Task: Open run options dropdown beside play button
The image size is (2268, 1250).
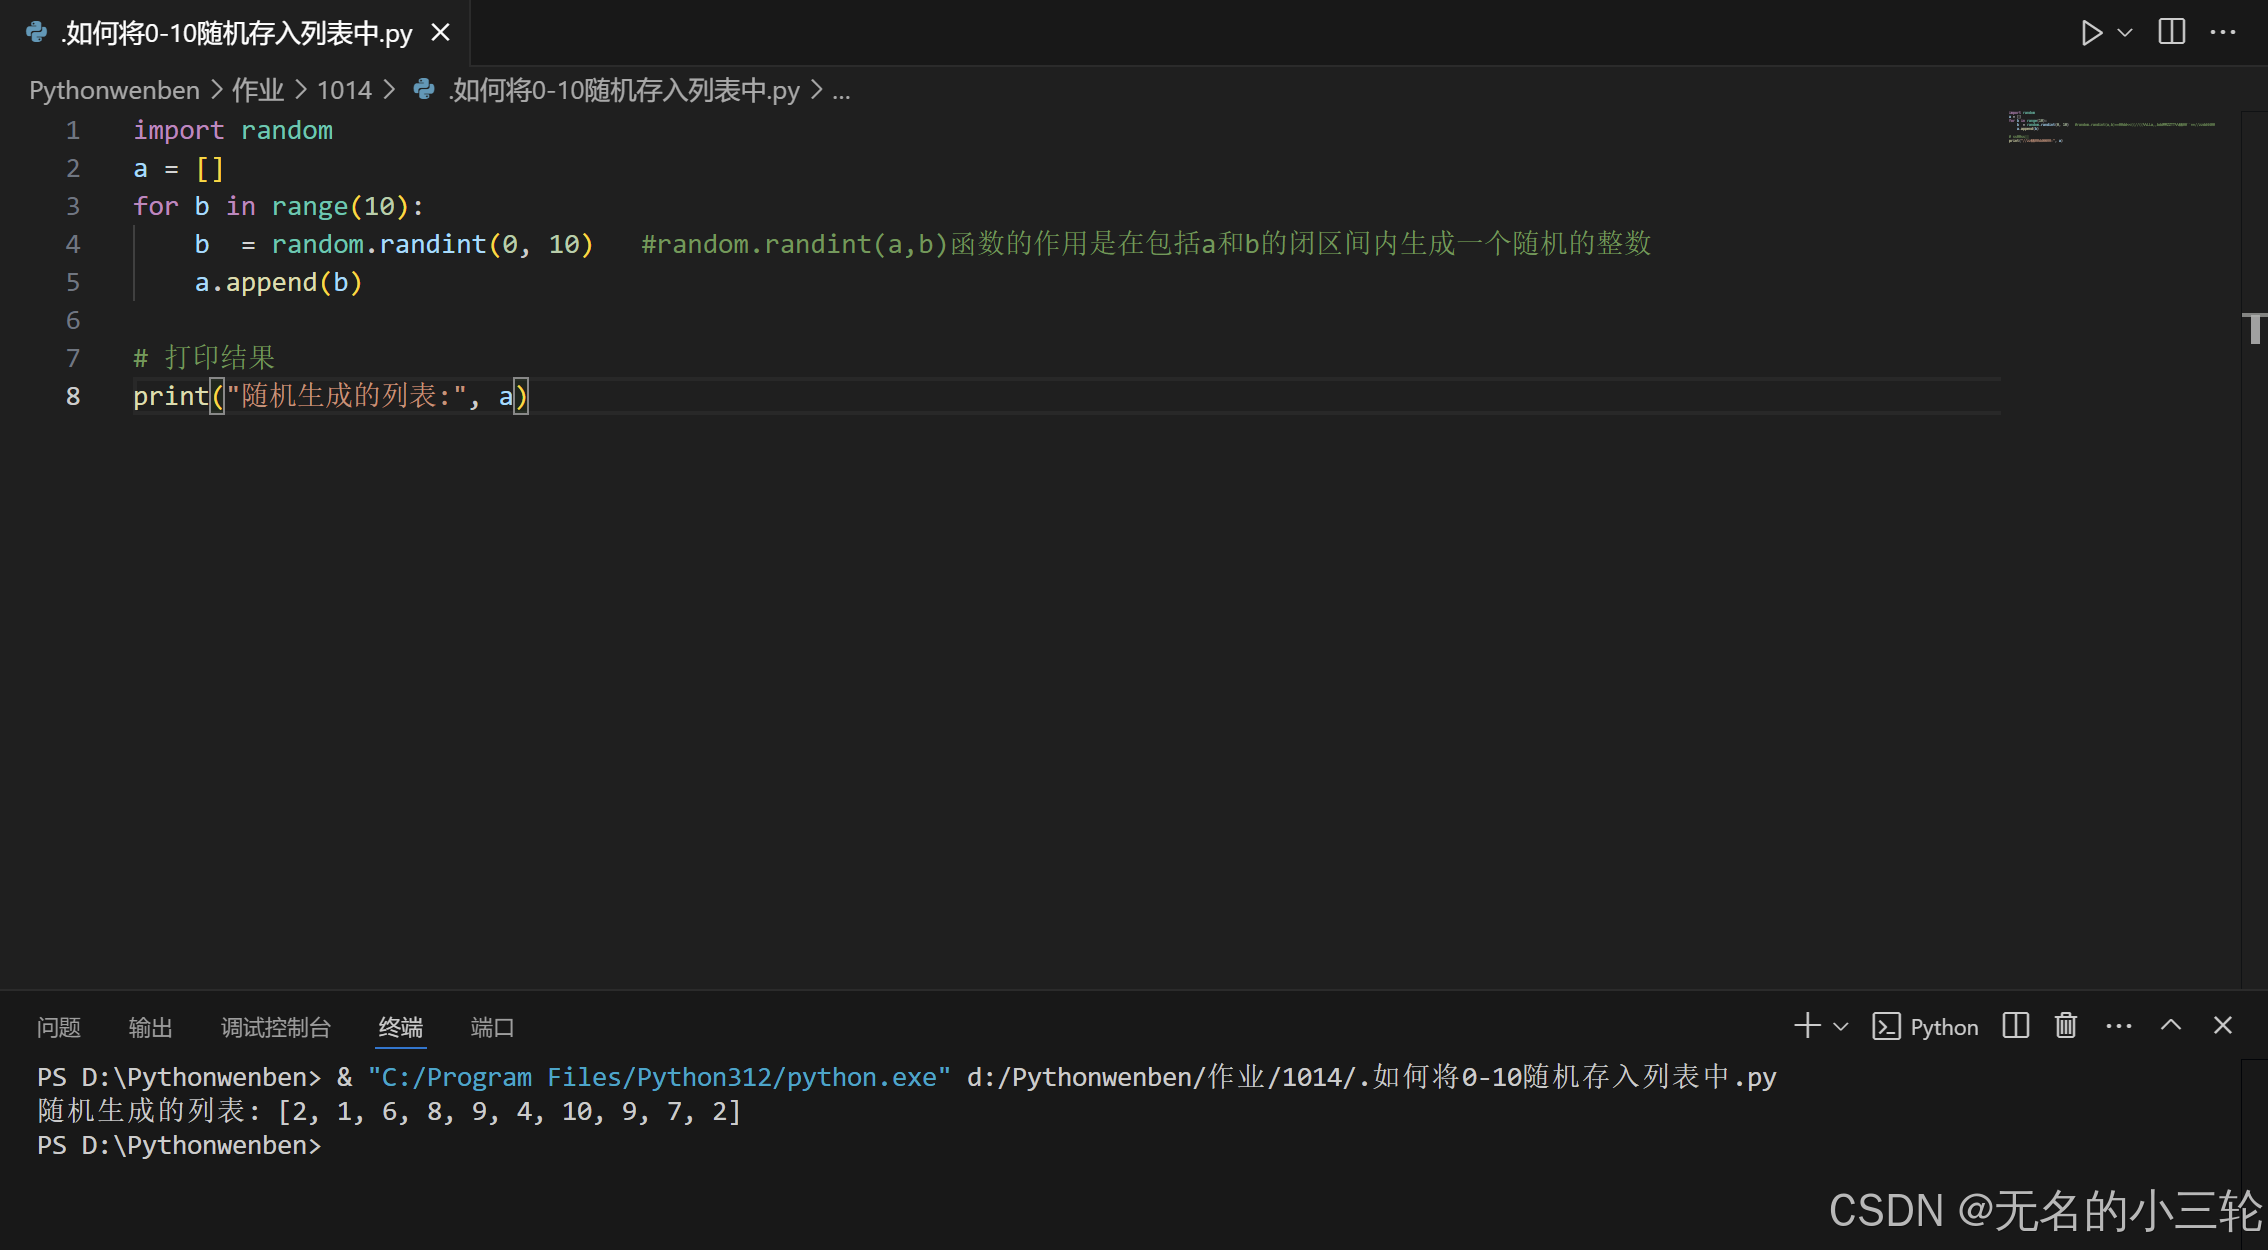Action: tap(2125, 33)
